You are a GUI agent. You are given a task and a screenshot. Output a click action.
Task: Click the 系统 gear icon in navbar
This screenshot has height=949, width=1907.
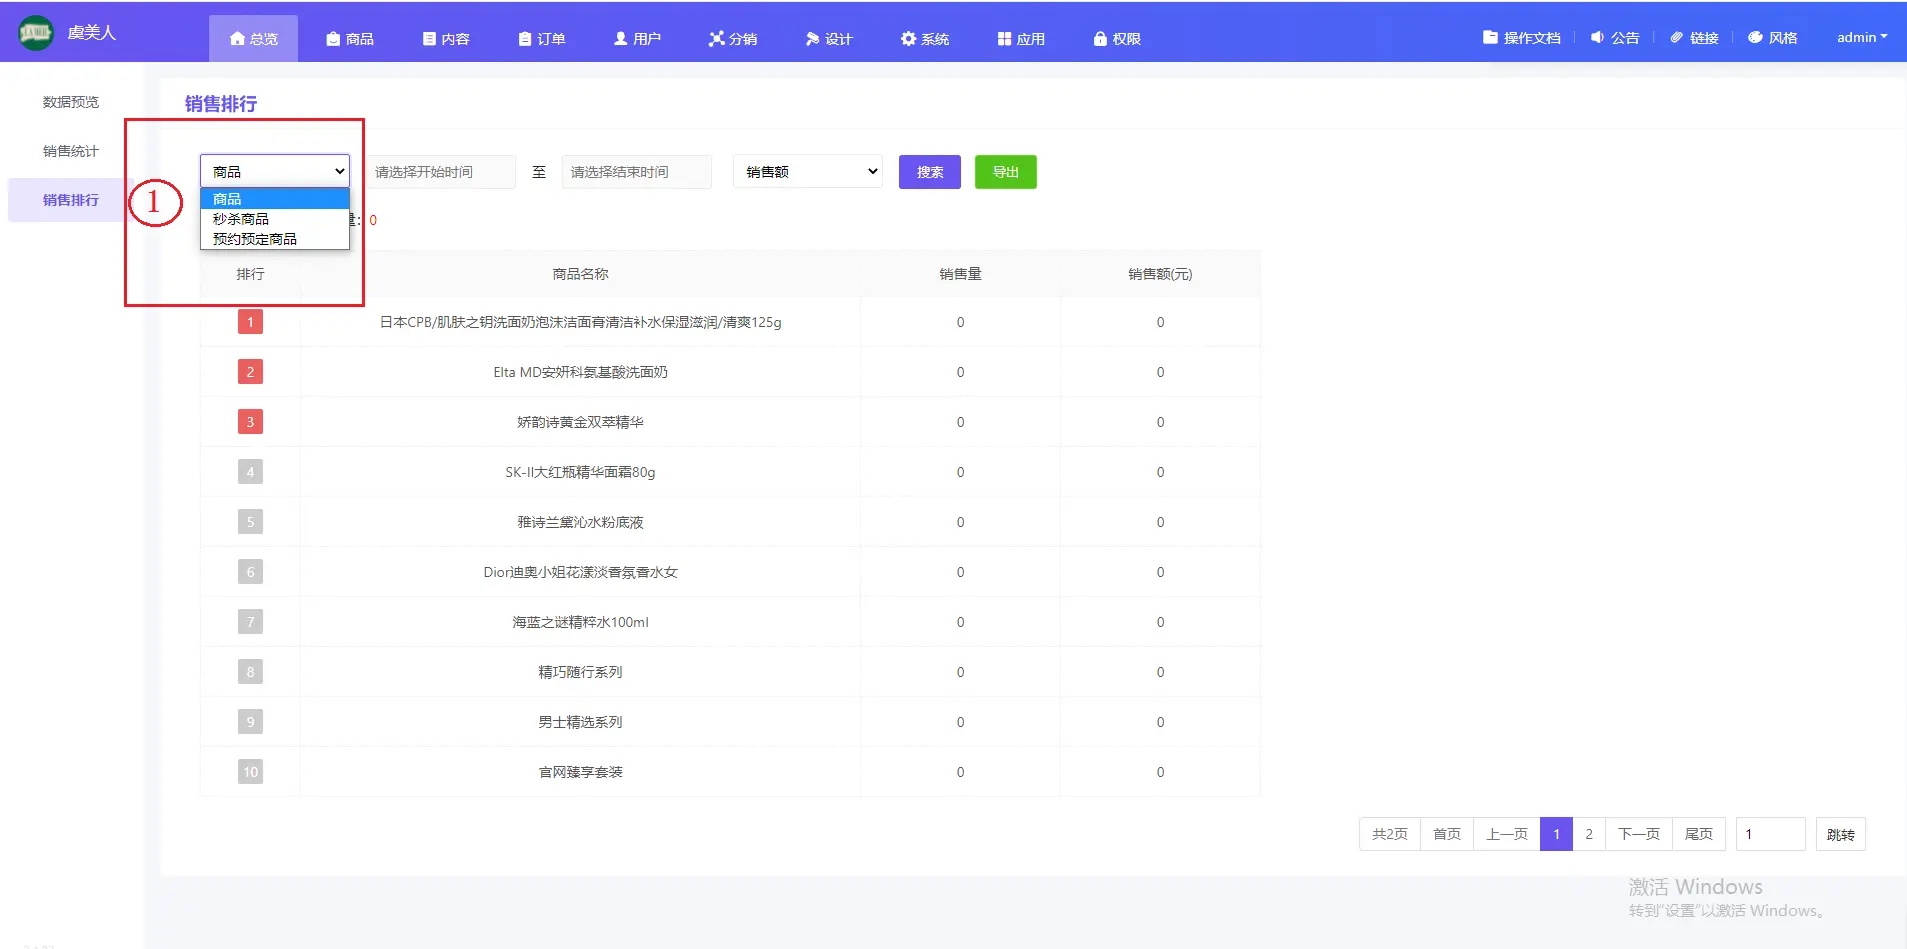pos(908,39)
